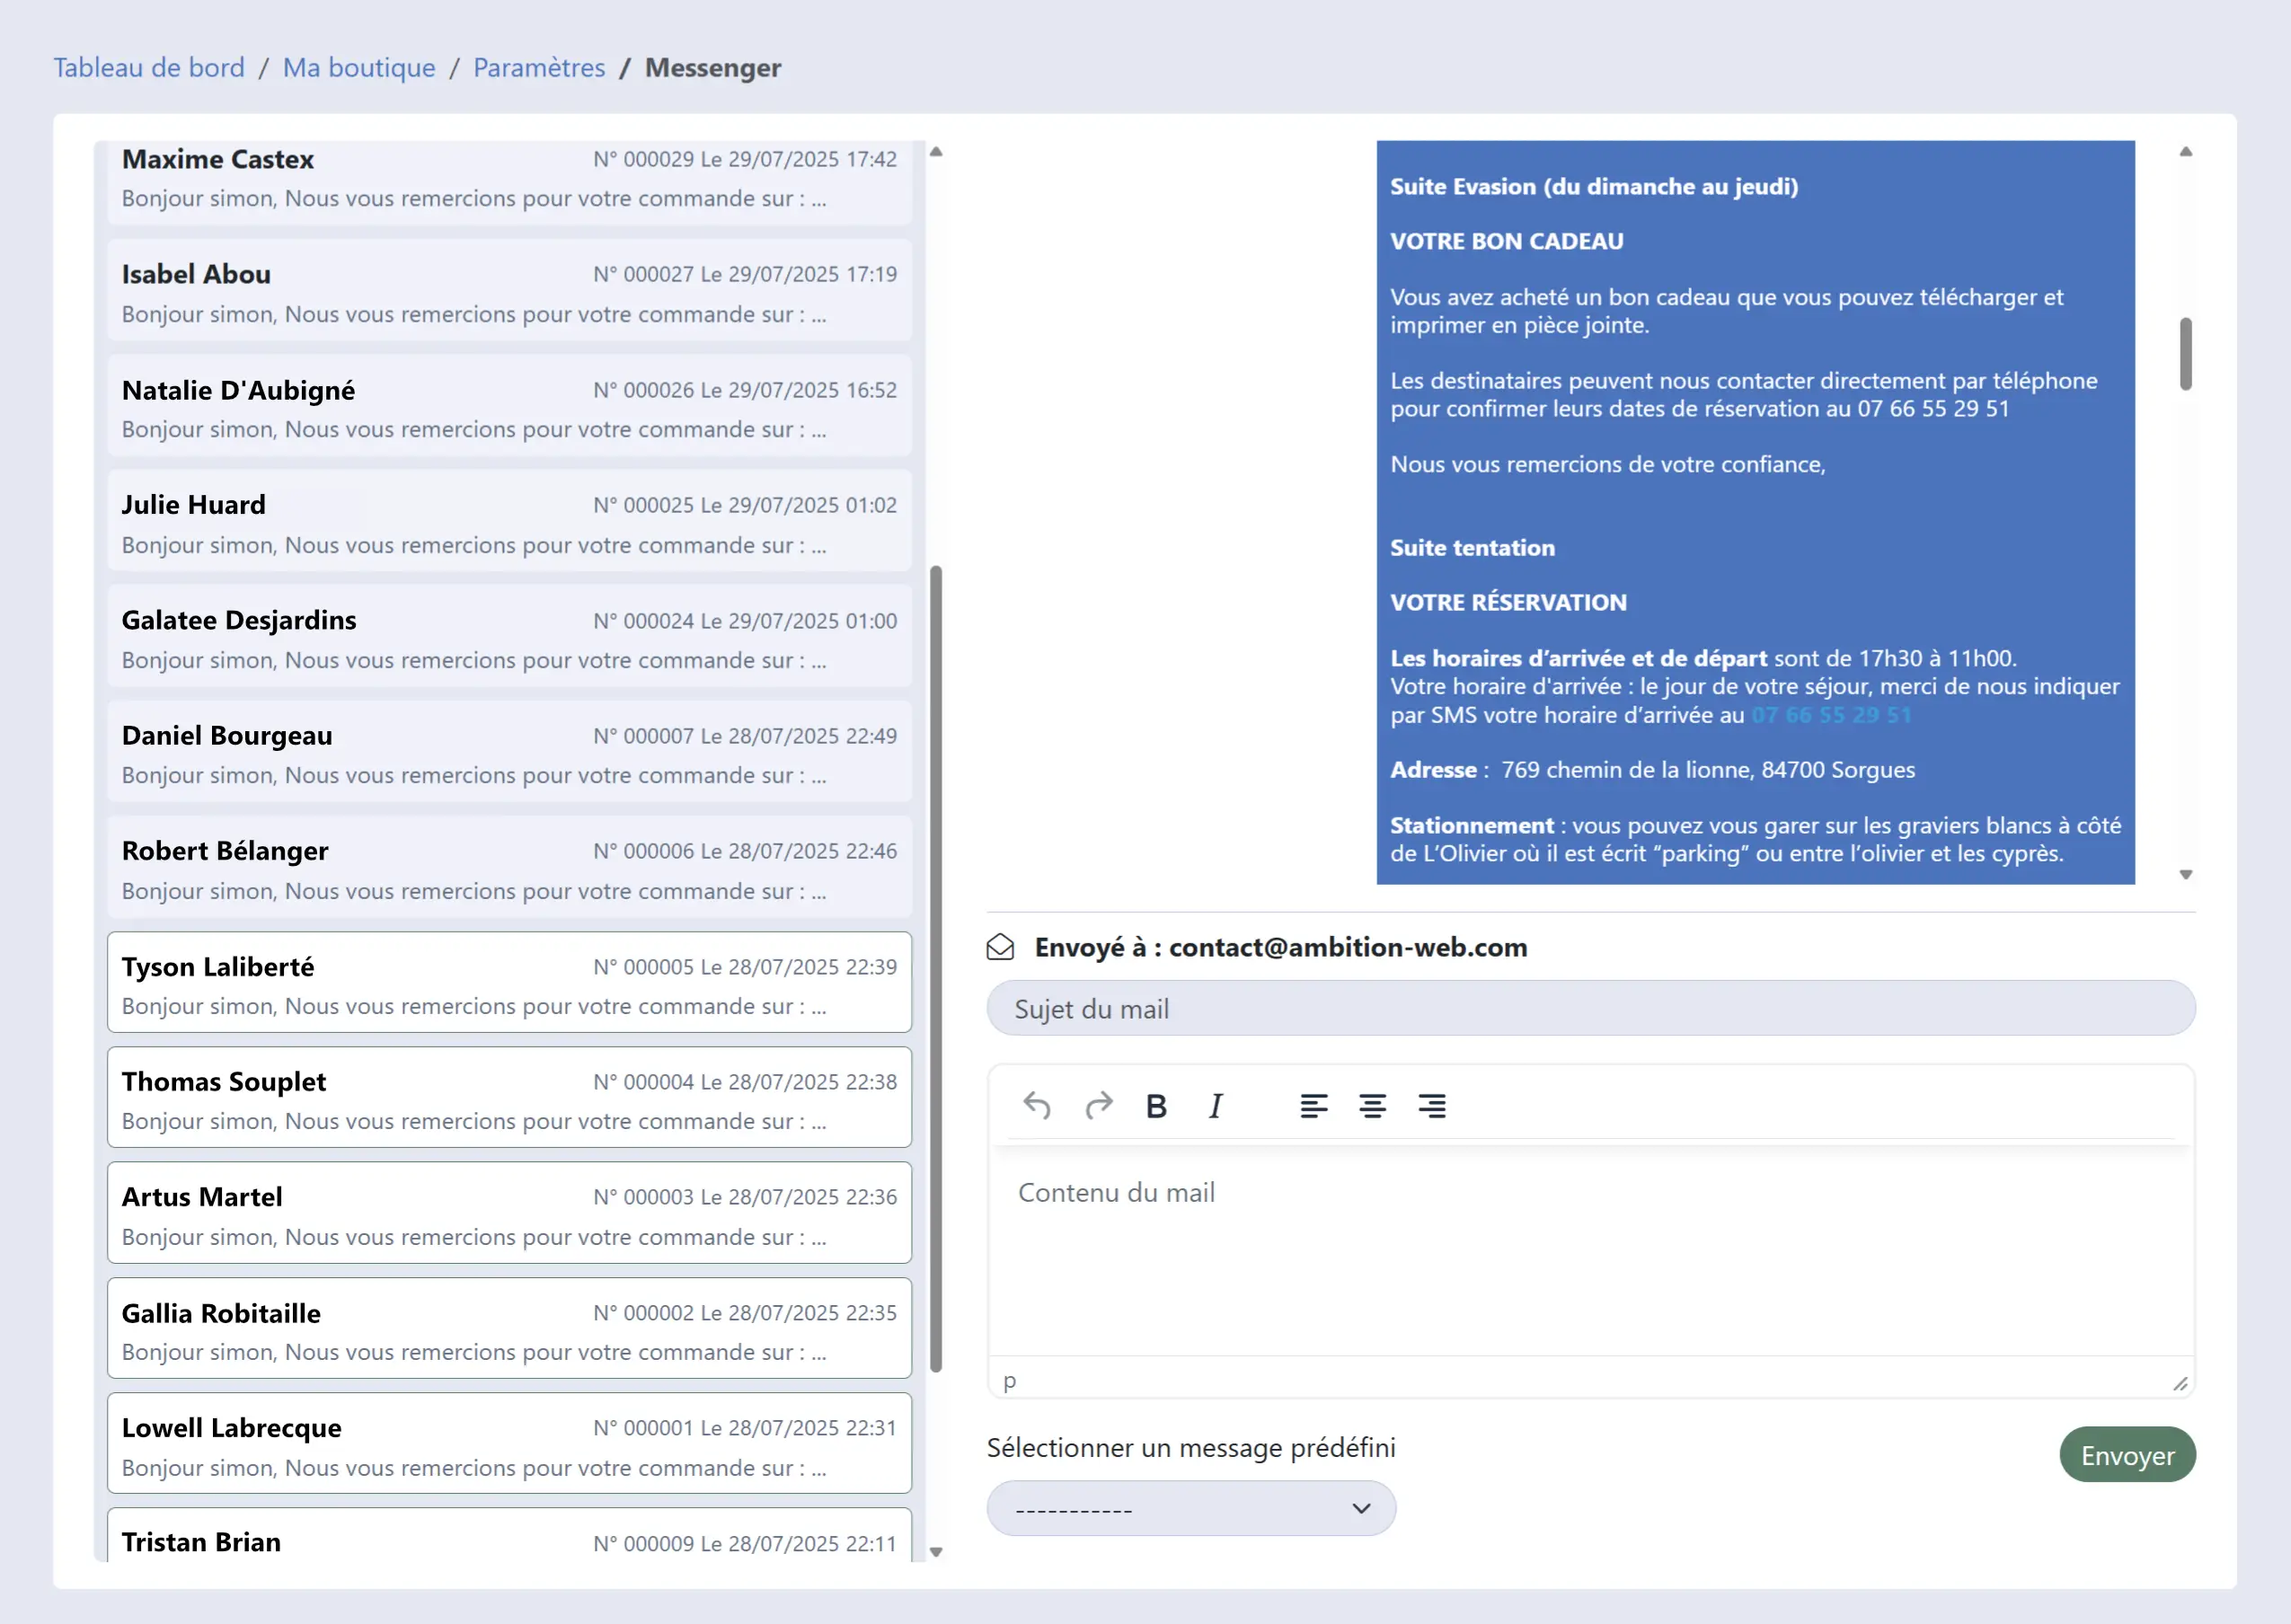Screen dimensions: 2291x1624
Task: Open Daniel Bourgeau conversation
Action: pos(509,753)
